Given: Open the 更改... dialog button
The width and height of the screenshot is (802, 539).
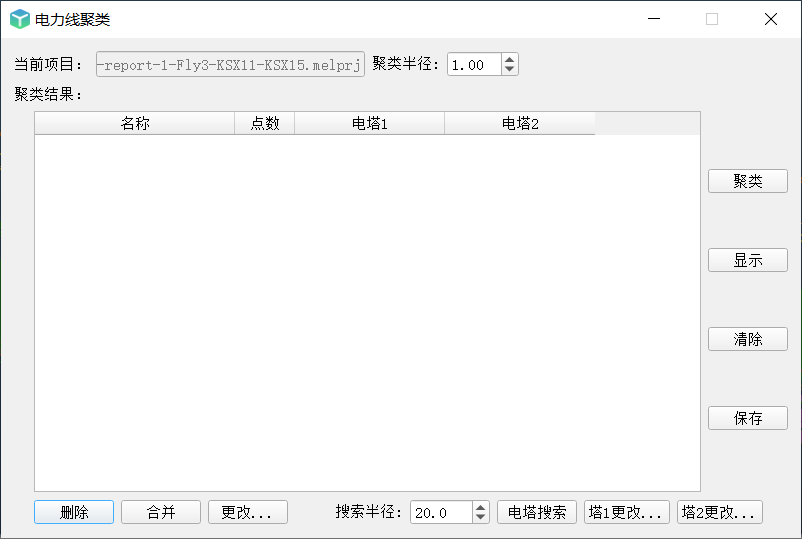Looking at the screenshot, I should point(248,512).
